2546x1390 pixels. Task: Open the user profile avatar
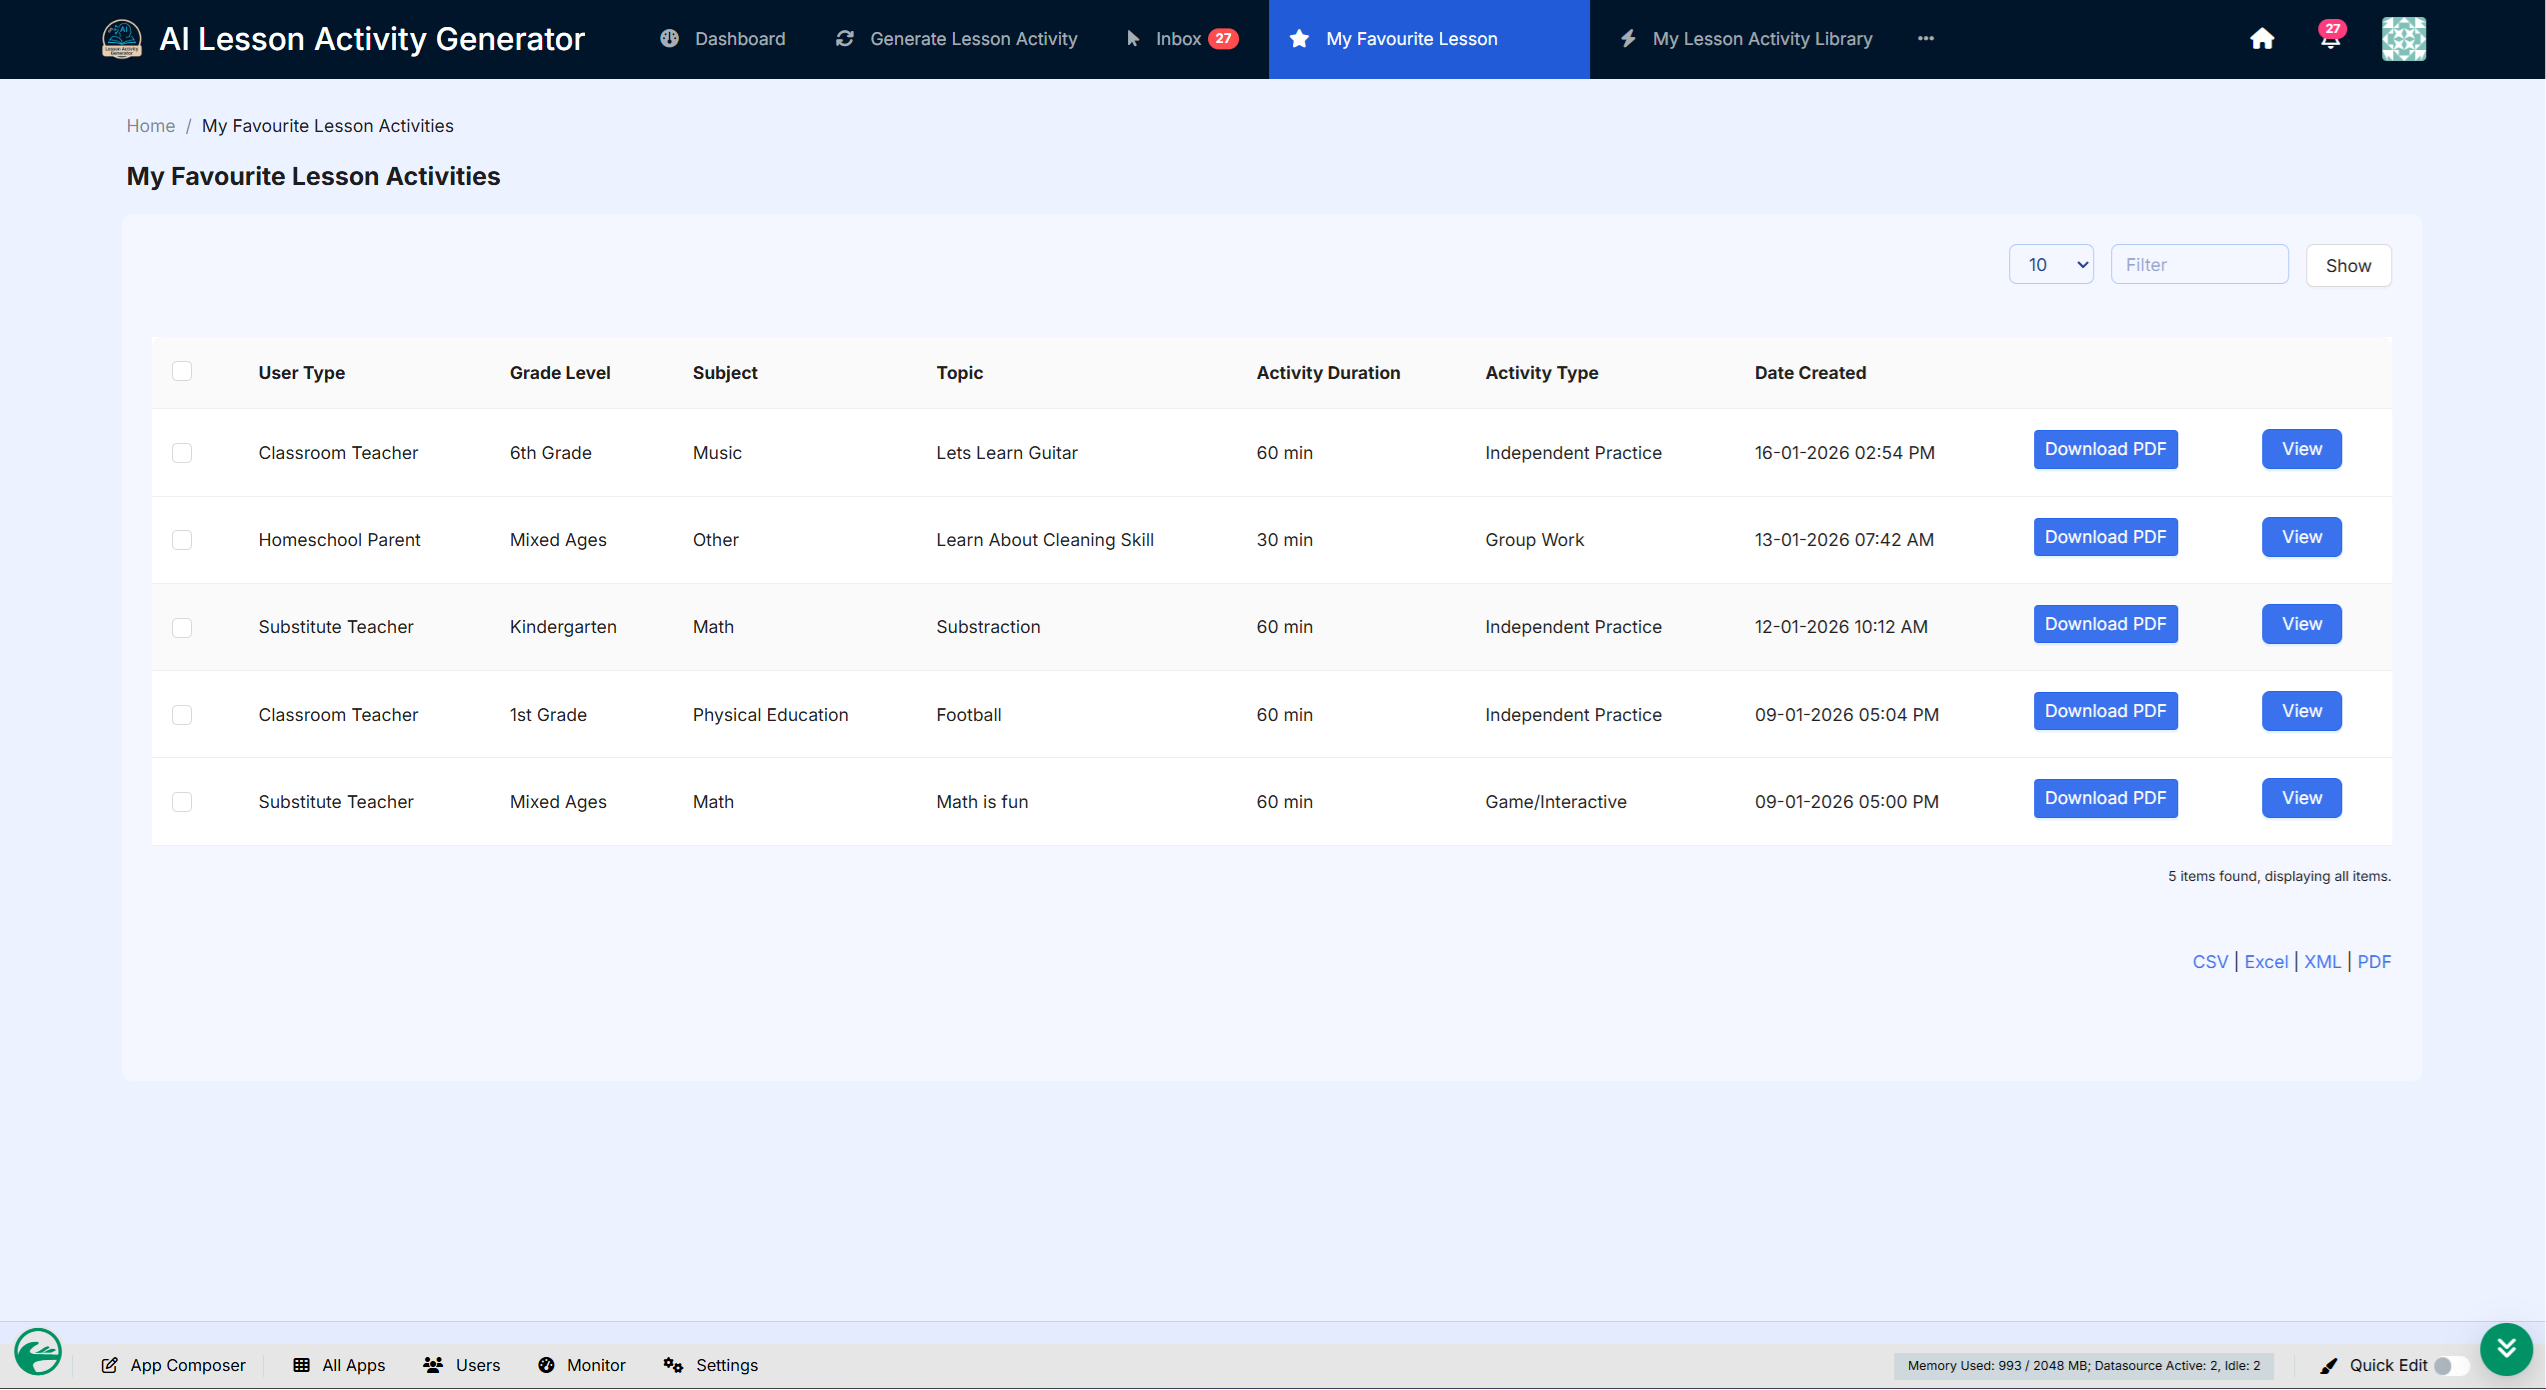point(2403,39)
